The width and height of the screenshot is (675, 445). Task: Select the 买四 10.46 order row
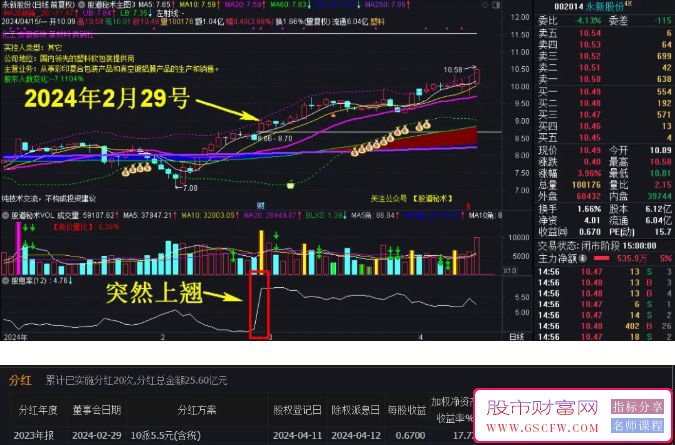tap(604, 127)
